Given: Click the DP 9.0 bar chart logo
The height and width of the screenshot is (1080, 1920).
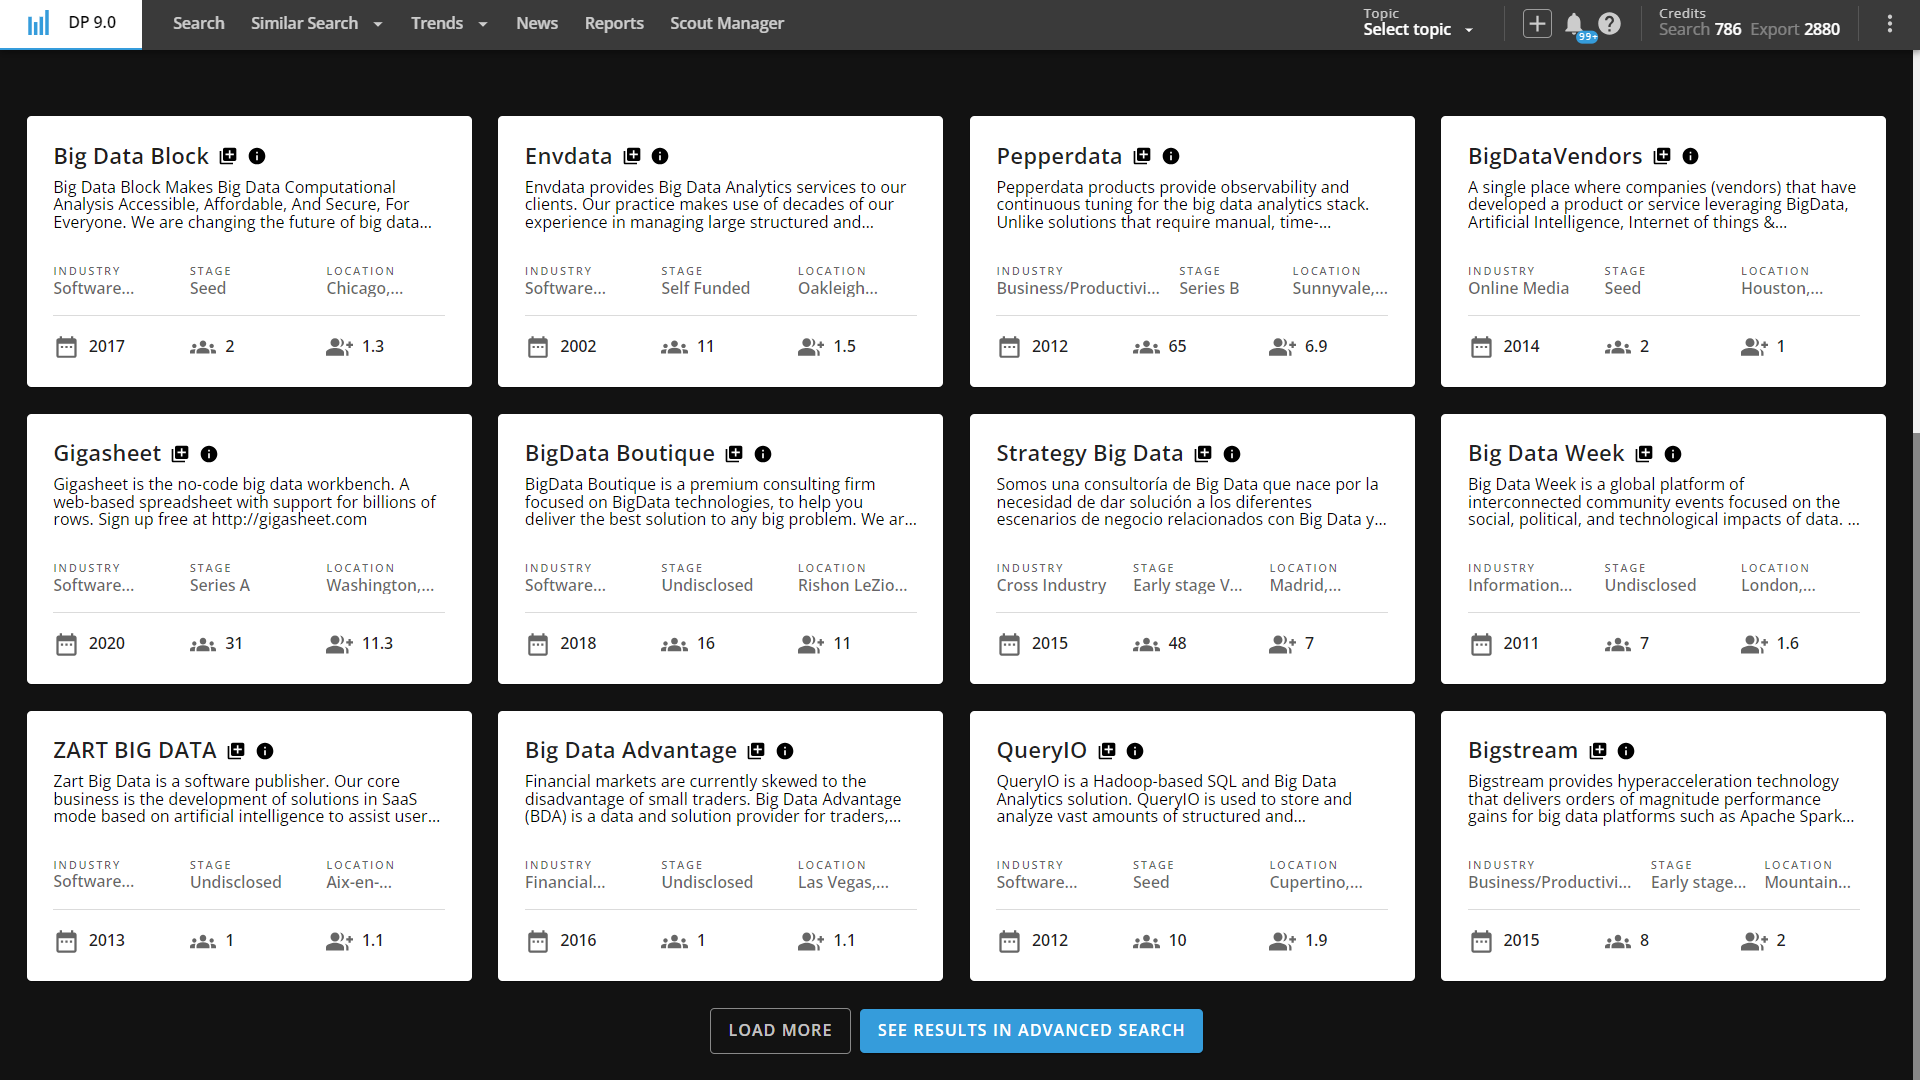Looking at the screenshot, I should [x=38, y=23].
